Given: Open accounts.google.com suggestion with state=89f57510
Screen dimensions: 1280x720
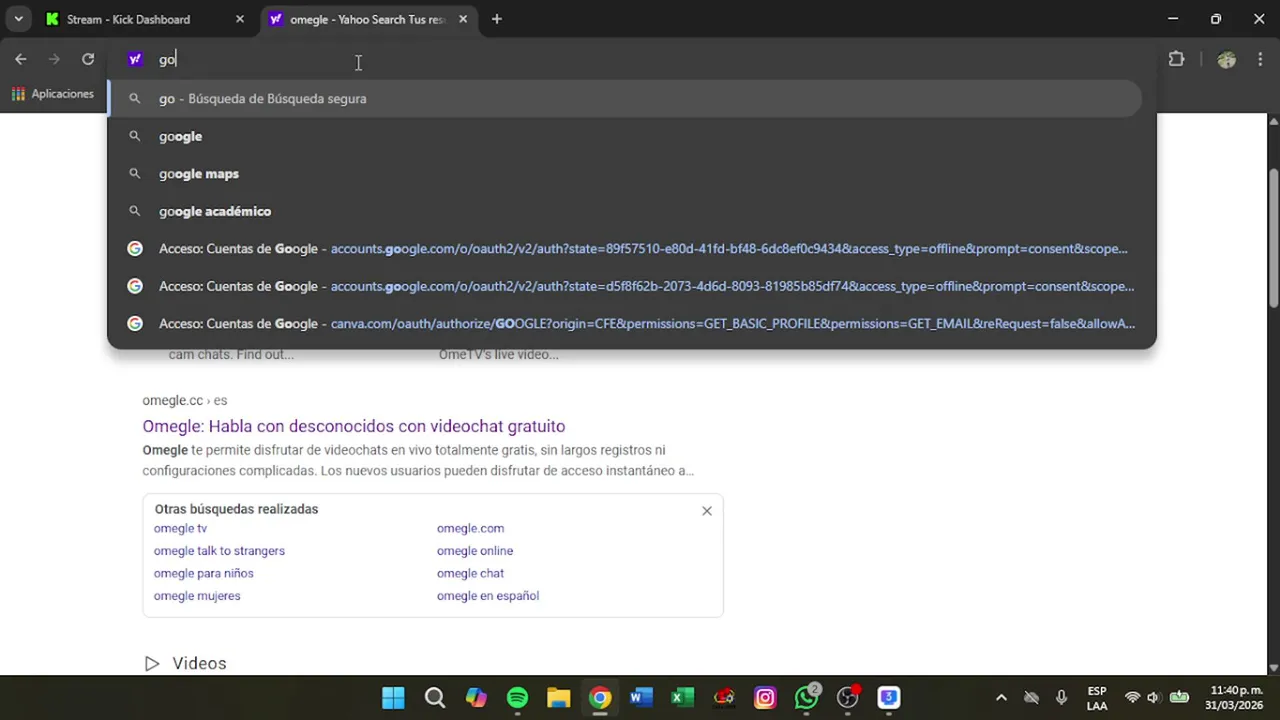Looking at the screenshot, I should (x=624, y=249).
